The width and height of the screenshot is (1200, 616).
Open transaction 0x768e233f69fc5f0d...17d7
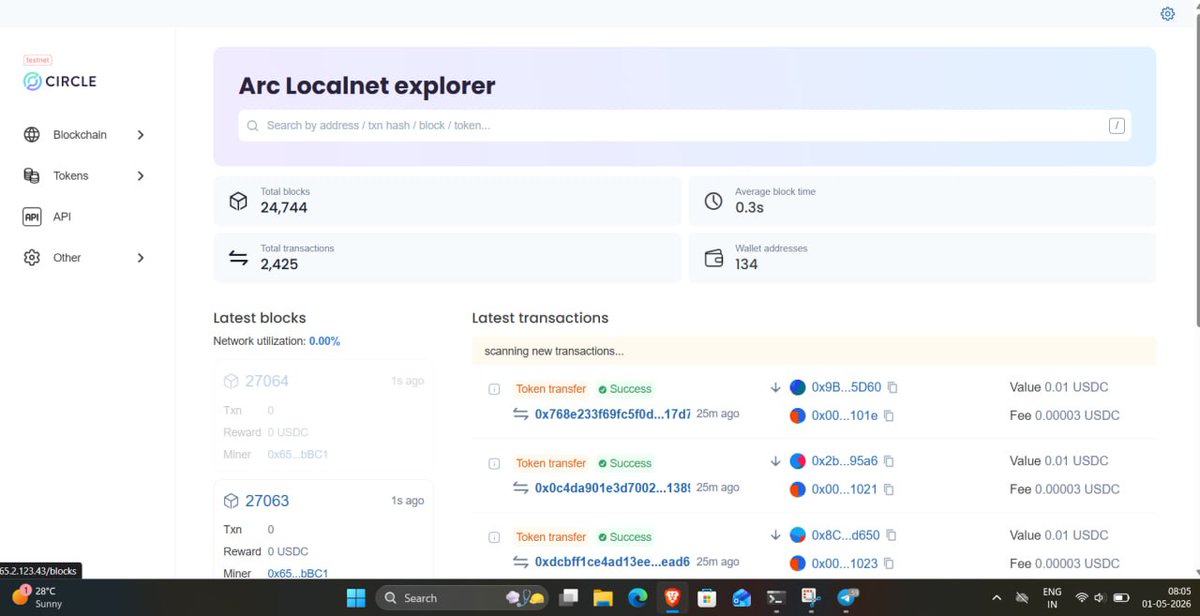pos(612,414)
